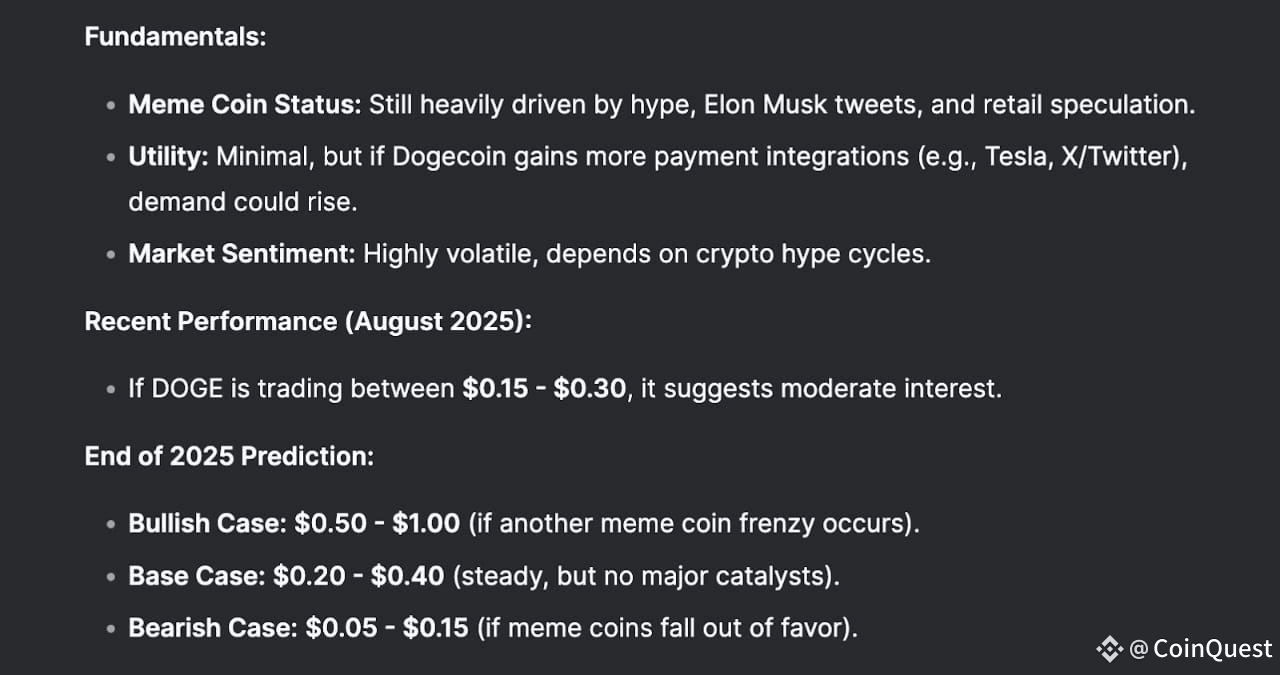Click the Bearish Case $0.05 - $0.15 text

[x=298, y=628]
